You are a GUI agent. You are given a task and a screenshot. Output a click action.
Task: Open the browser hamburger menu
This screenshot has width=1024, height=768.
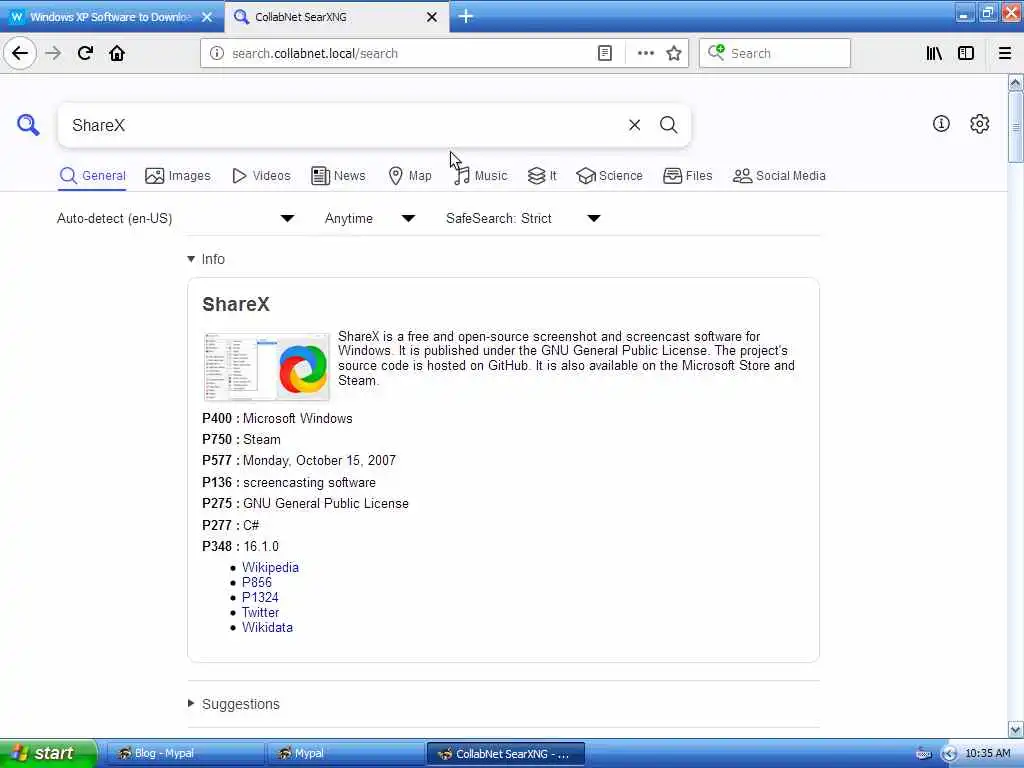click(1005, 54)
